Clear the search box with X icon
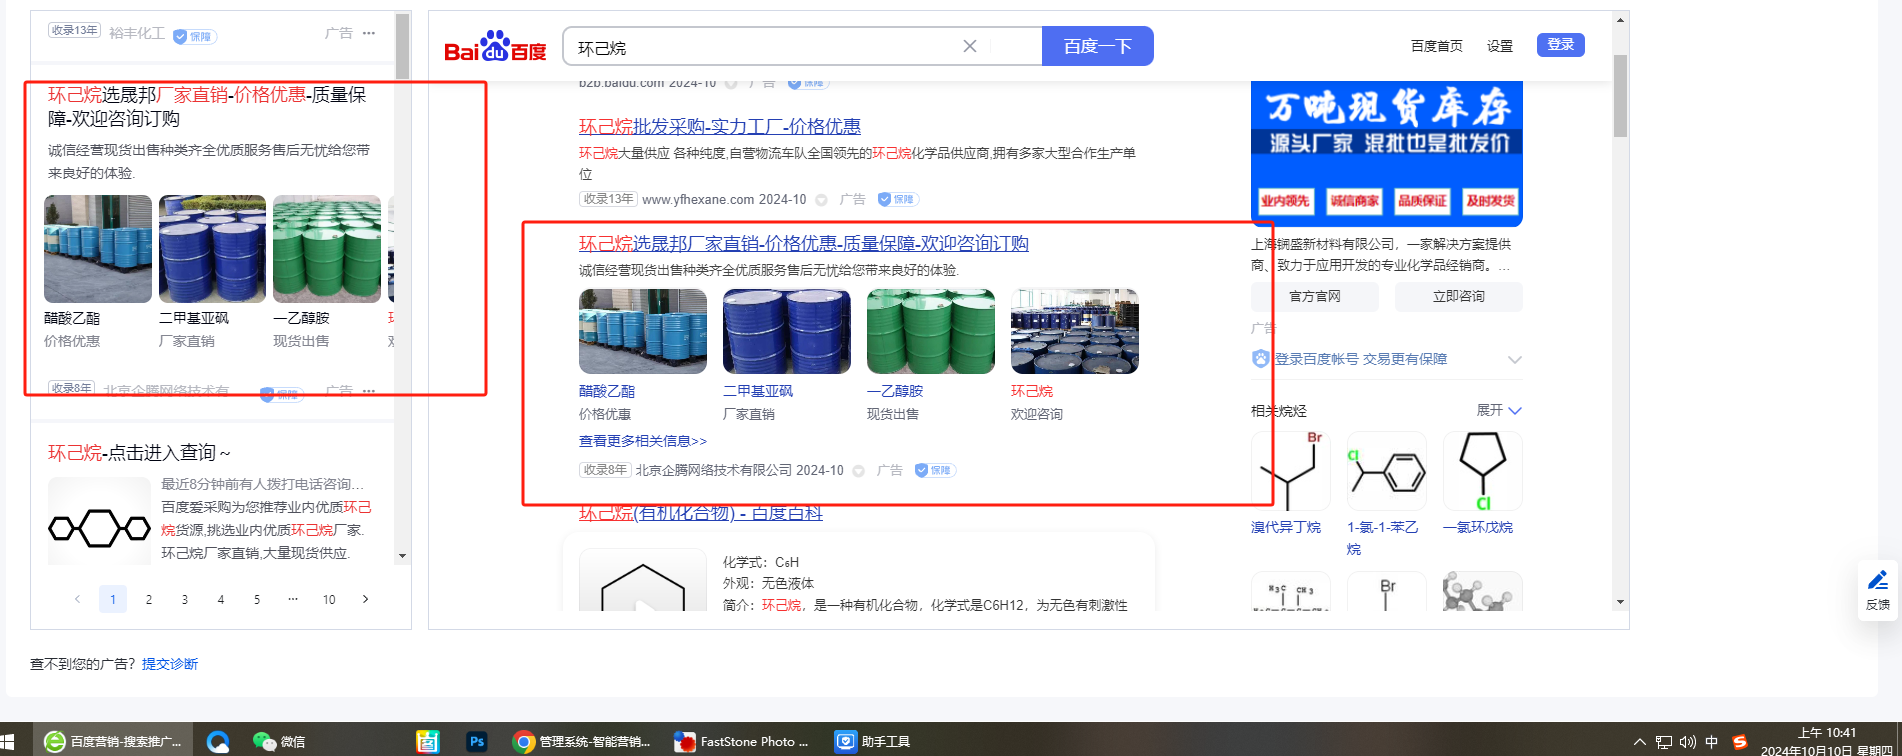The width and height of the screenshot is (1902, 756). tap(969, 46)
